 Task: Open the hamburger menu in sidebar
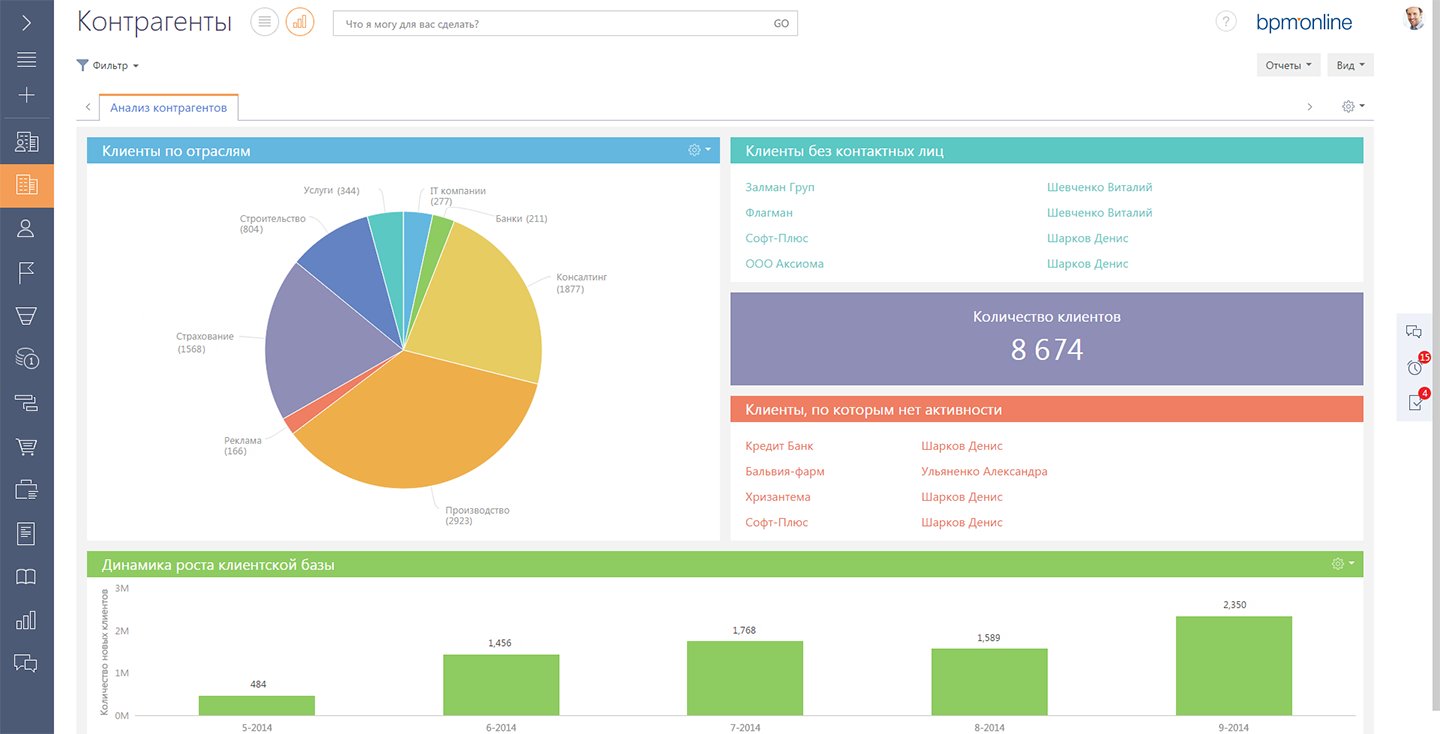pos(27,60)
